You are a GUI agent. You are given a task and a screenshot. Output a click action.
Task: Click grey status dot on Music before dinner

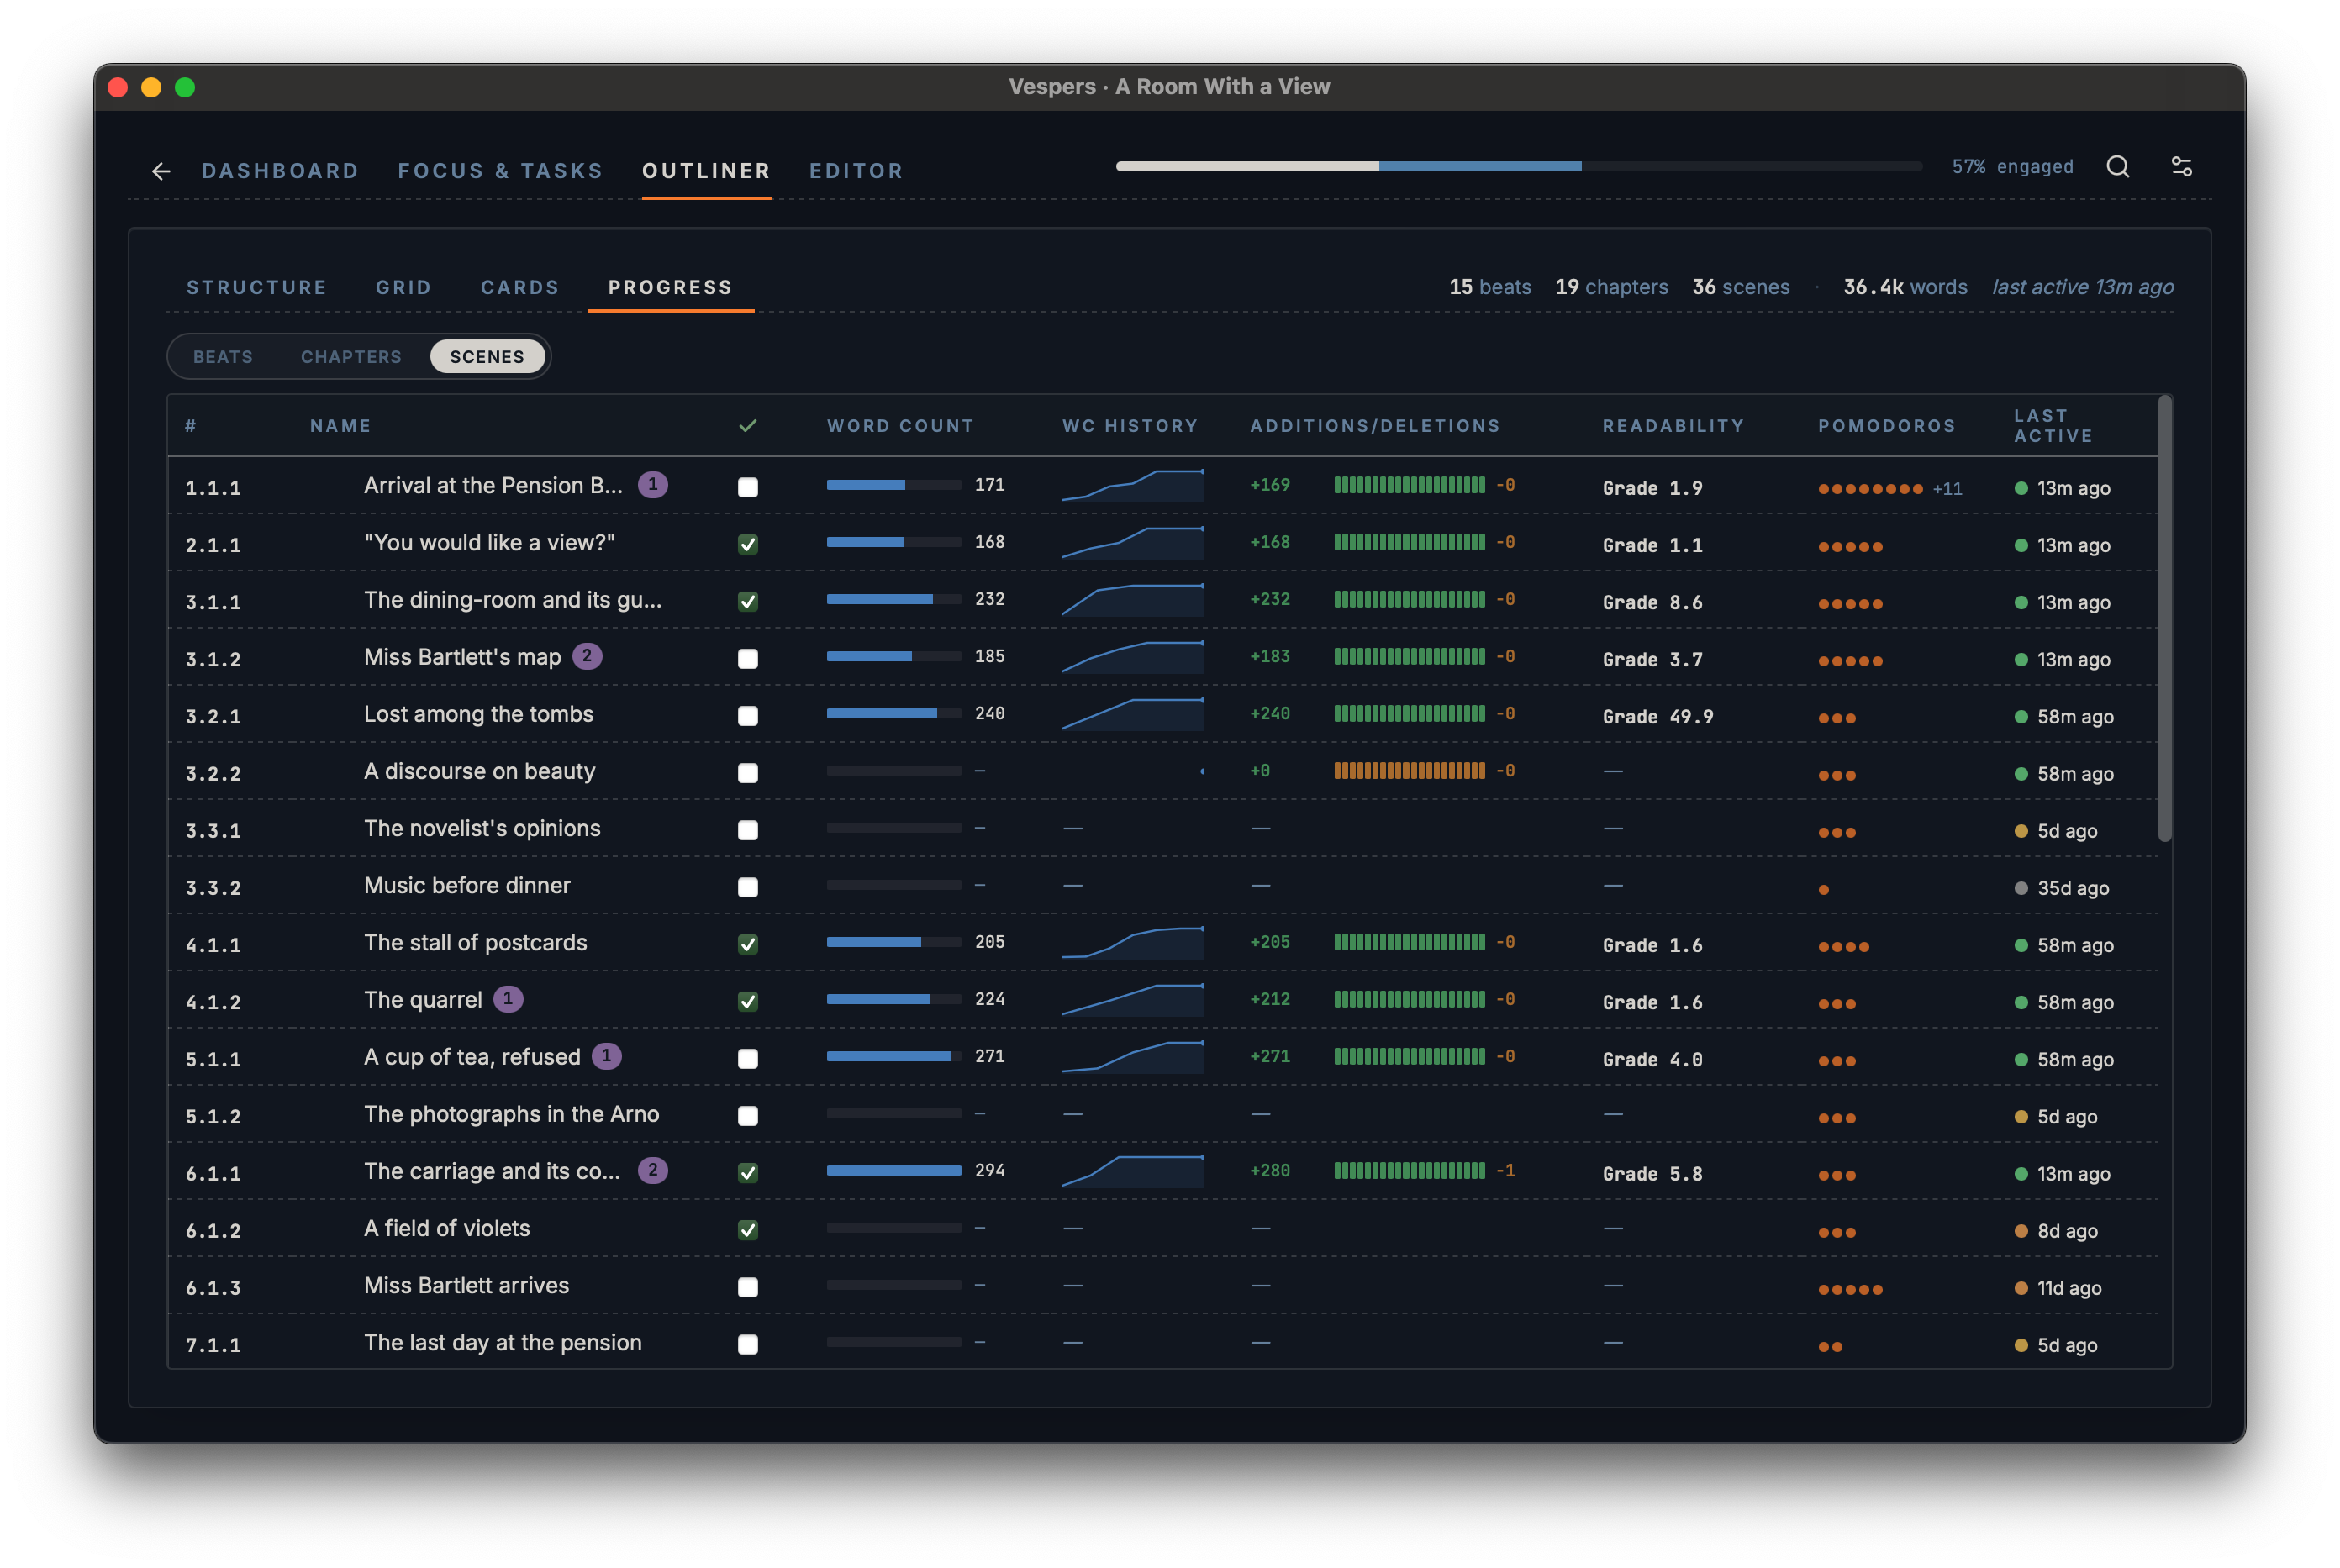tap(2021, 889)
